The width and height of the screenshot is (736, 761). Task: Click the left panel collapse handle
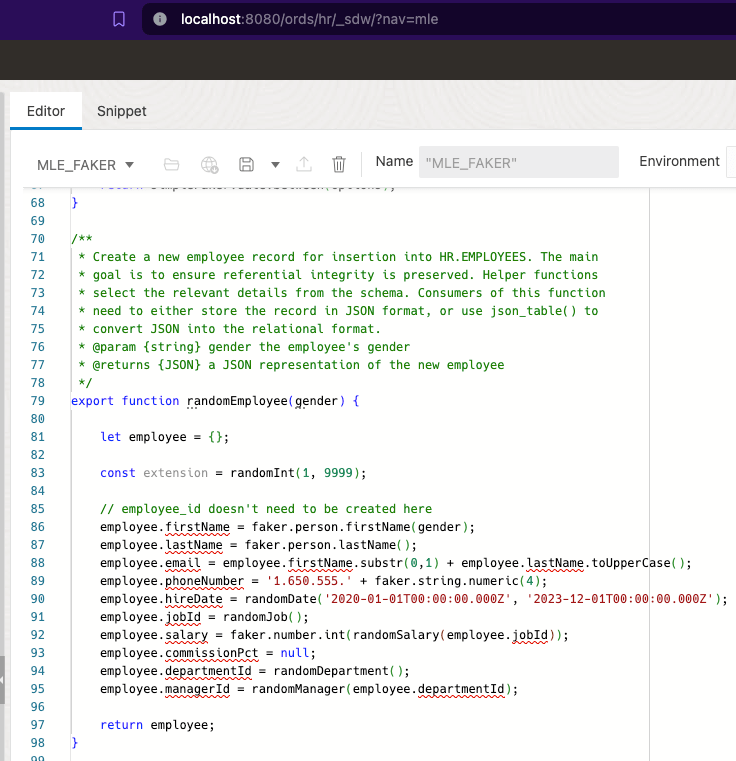point(3,680)
